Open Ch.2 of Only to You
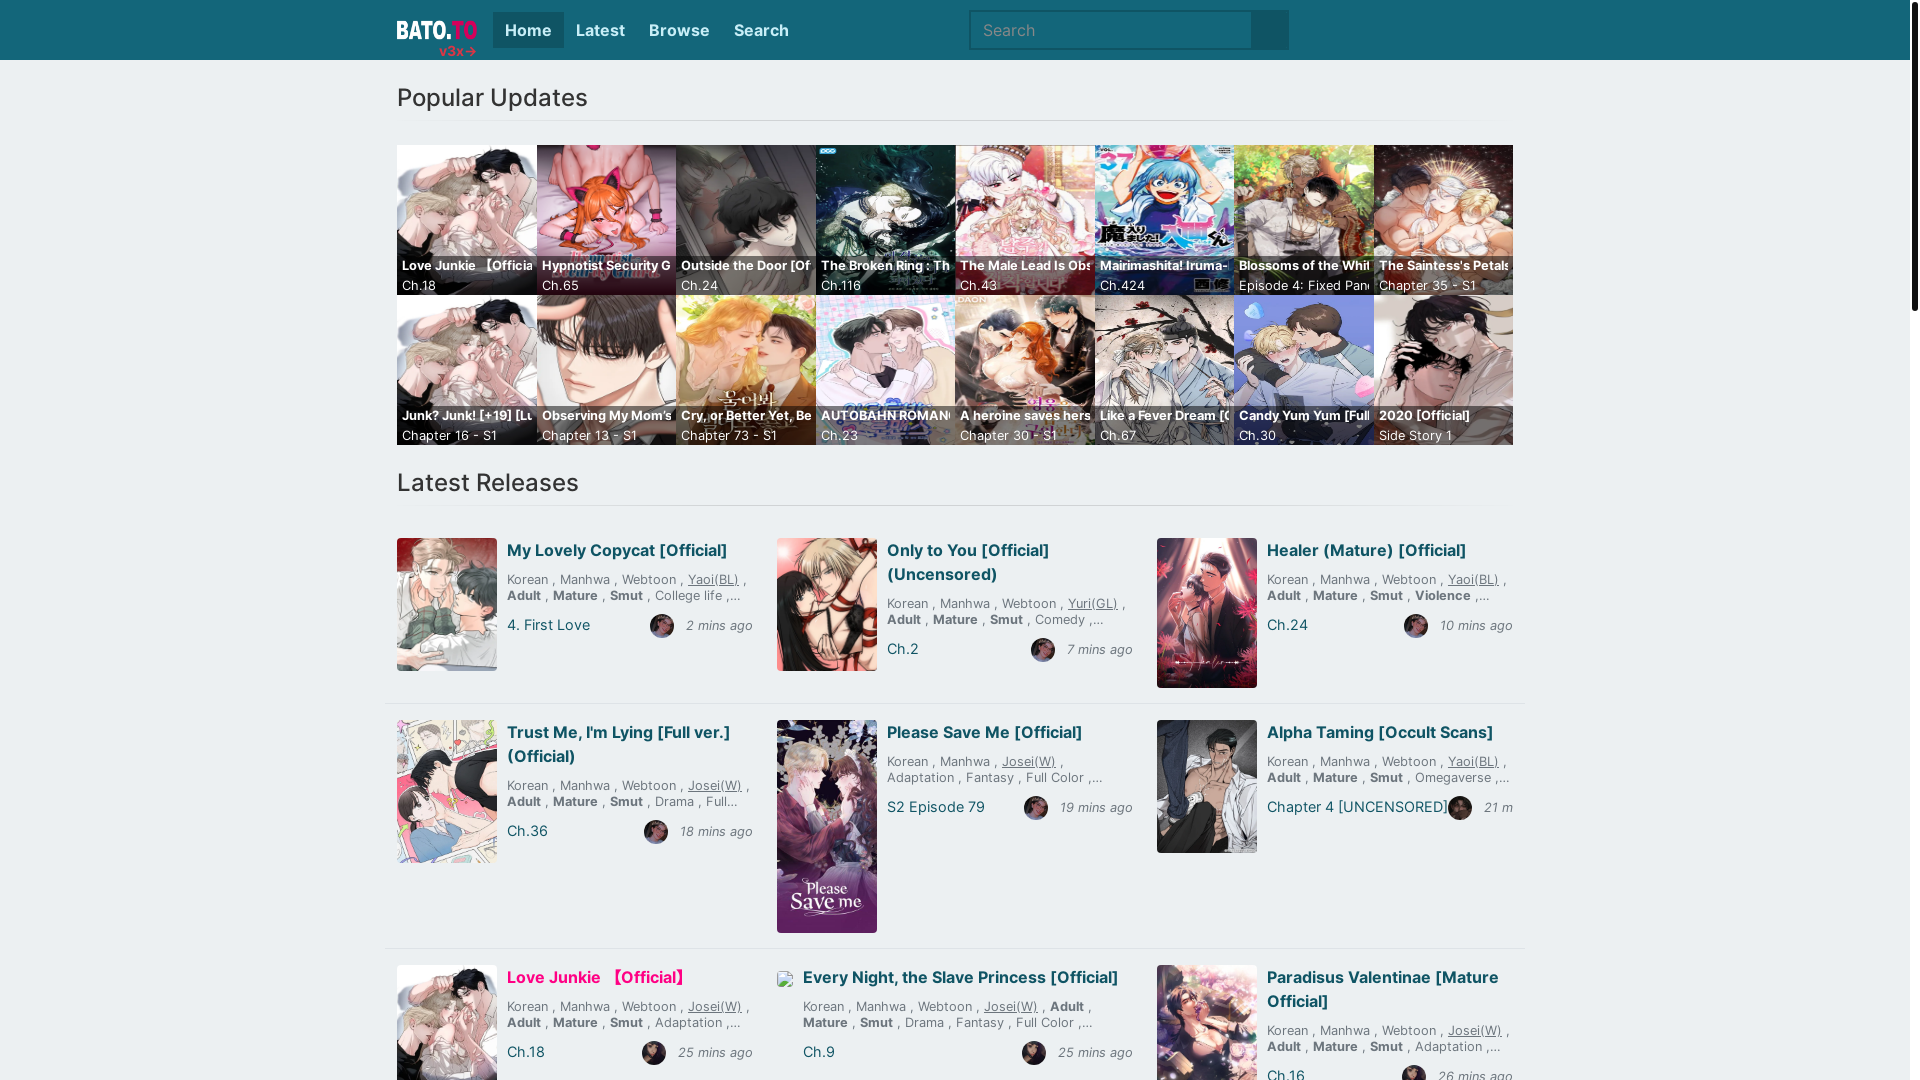 coord(903,649)
